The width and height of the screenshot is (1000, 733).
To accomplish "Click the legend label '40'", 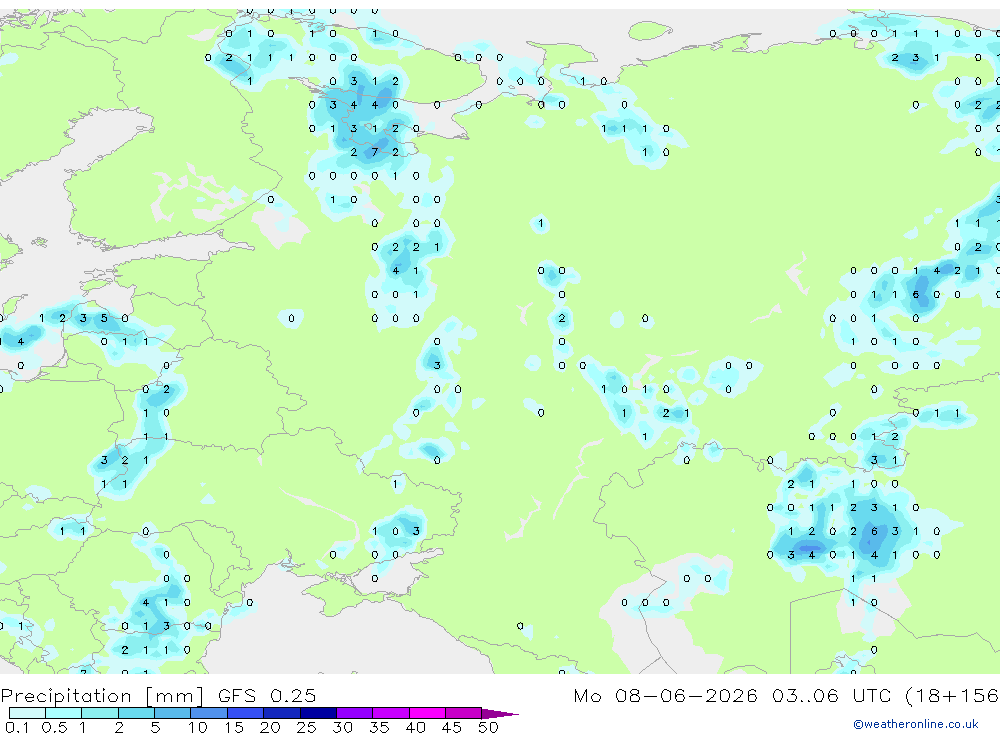I will [415, 727].
